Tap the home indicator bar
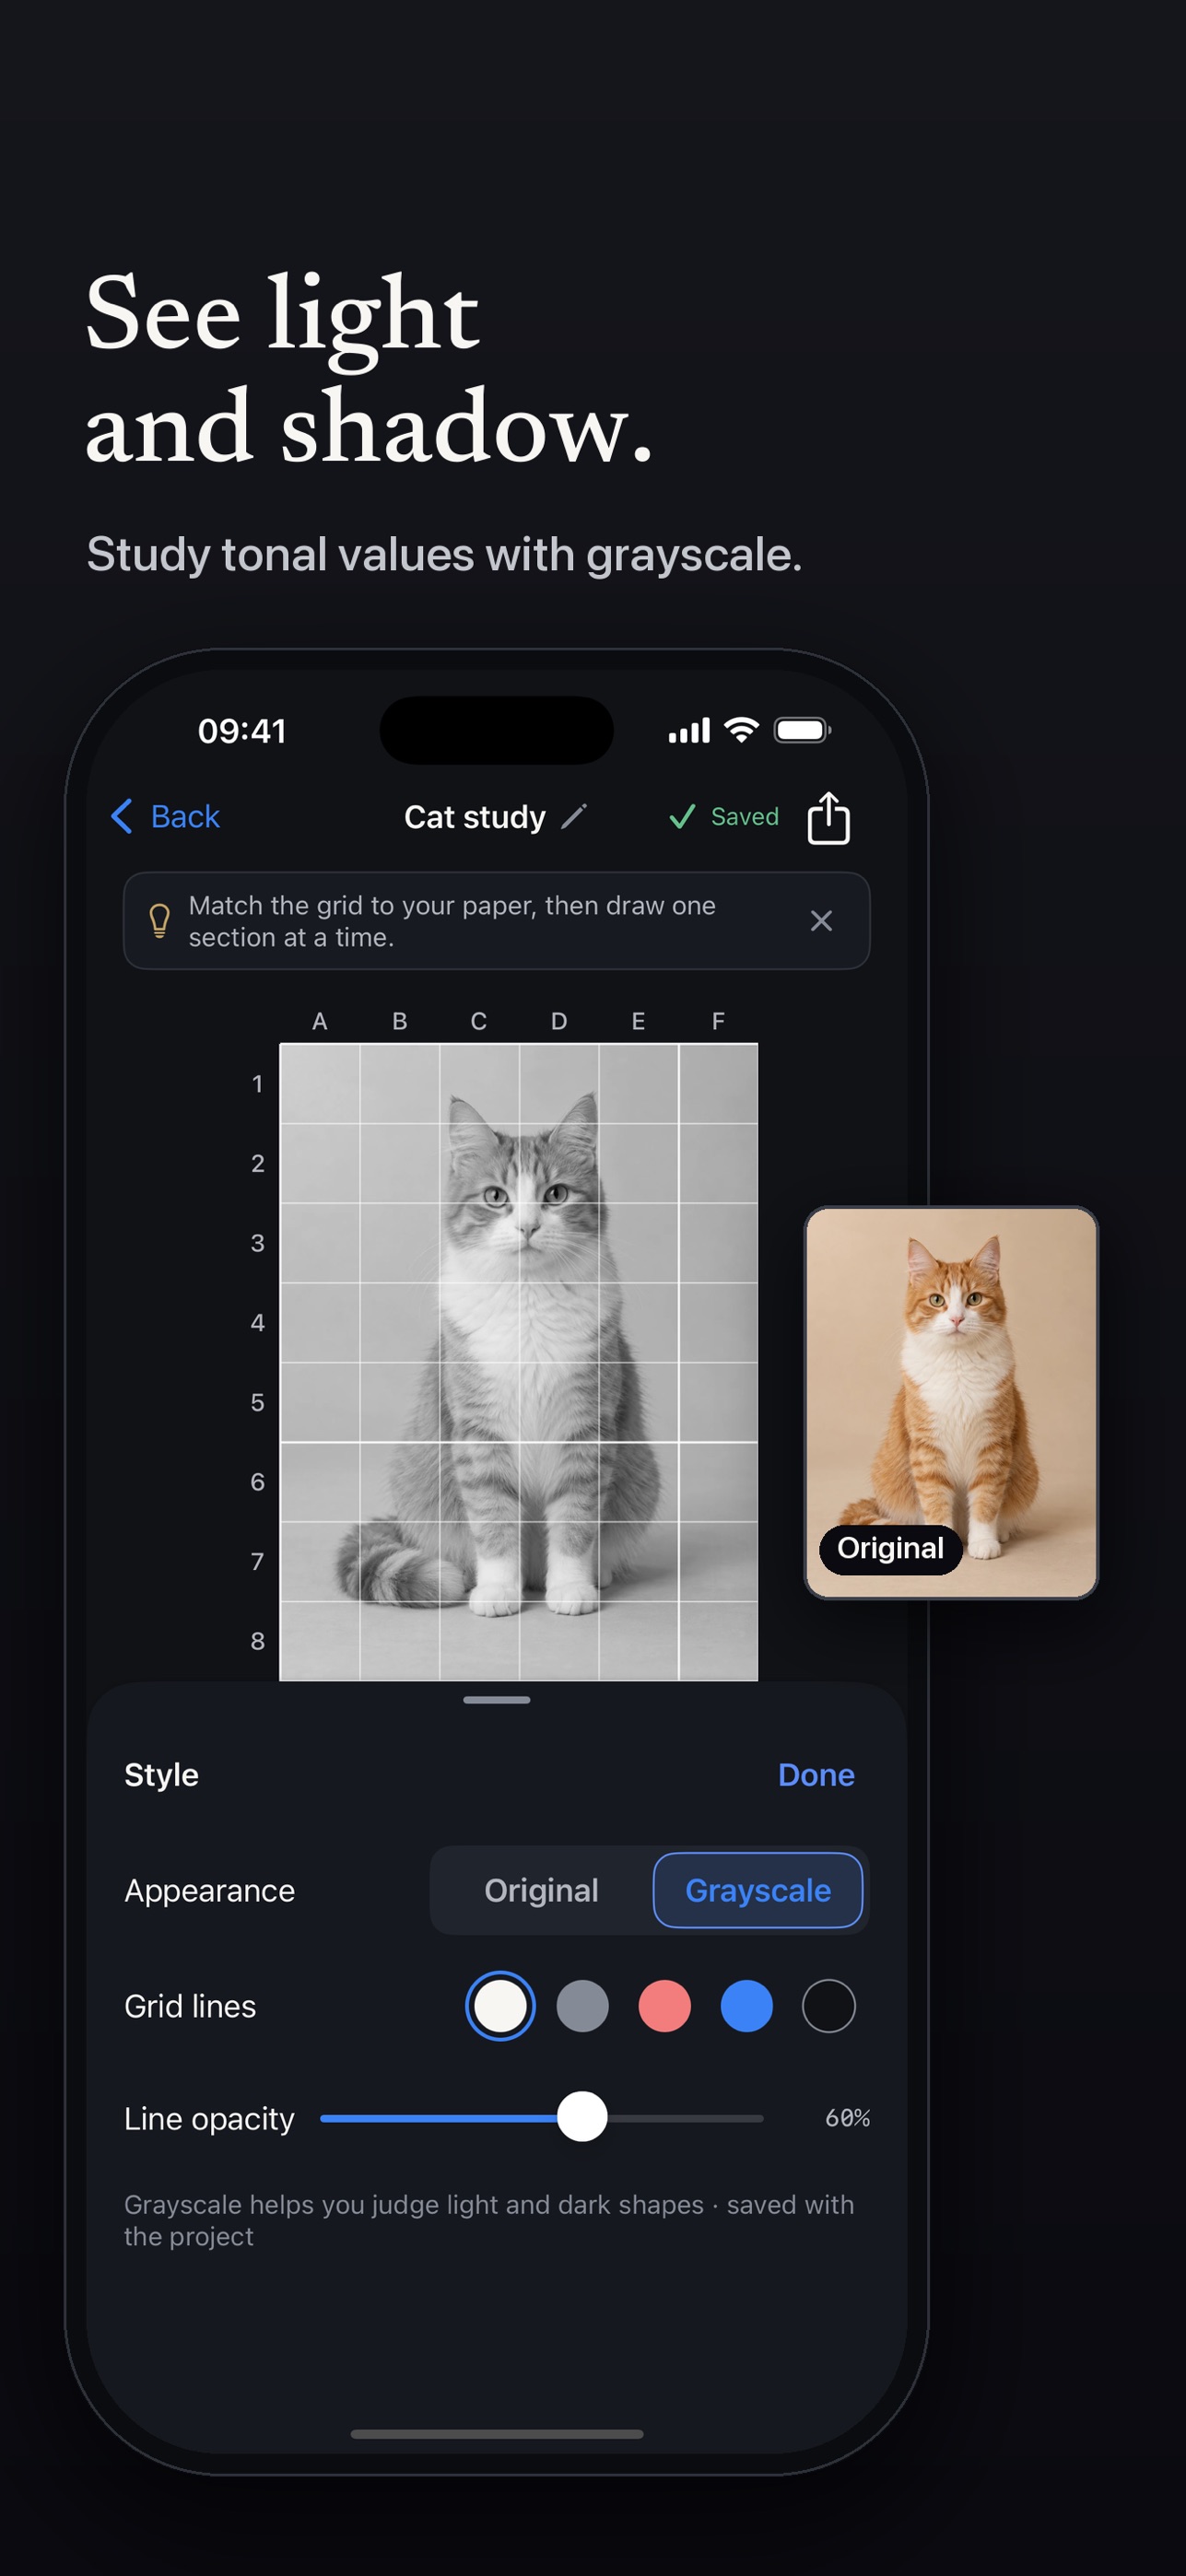The height and width of the screenshot is (2576, 1186). (x=497, y=2433)
